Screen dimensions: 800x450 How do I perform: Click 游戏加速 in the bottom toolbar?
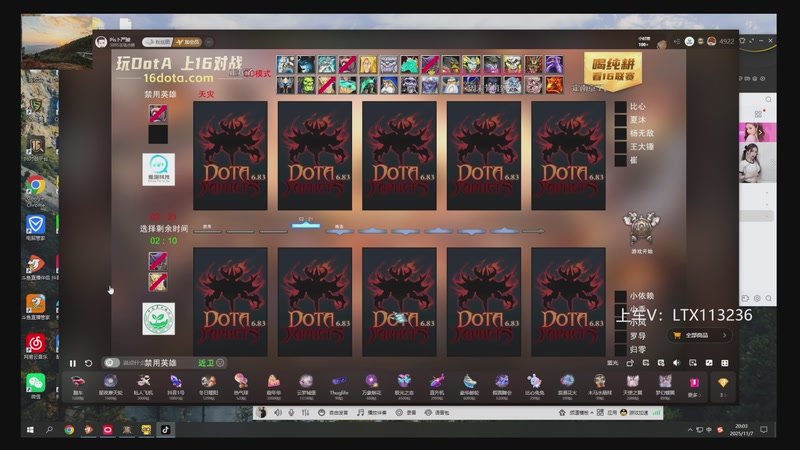point(636,412)
